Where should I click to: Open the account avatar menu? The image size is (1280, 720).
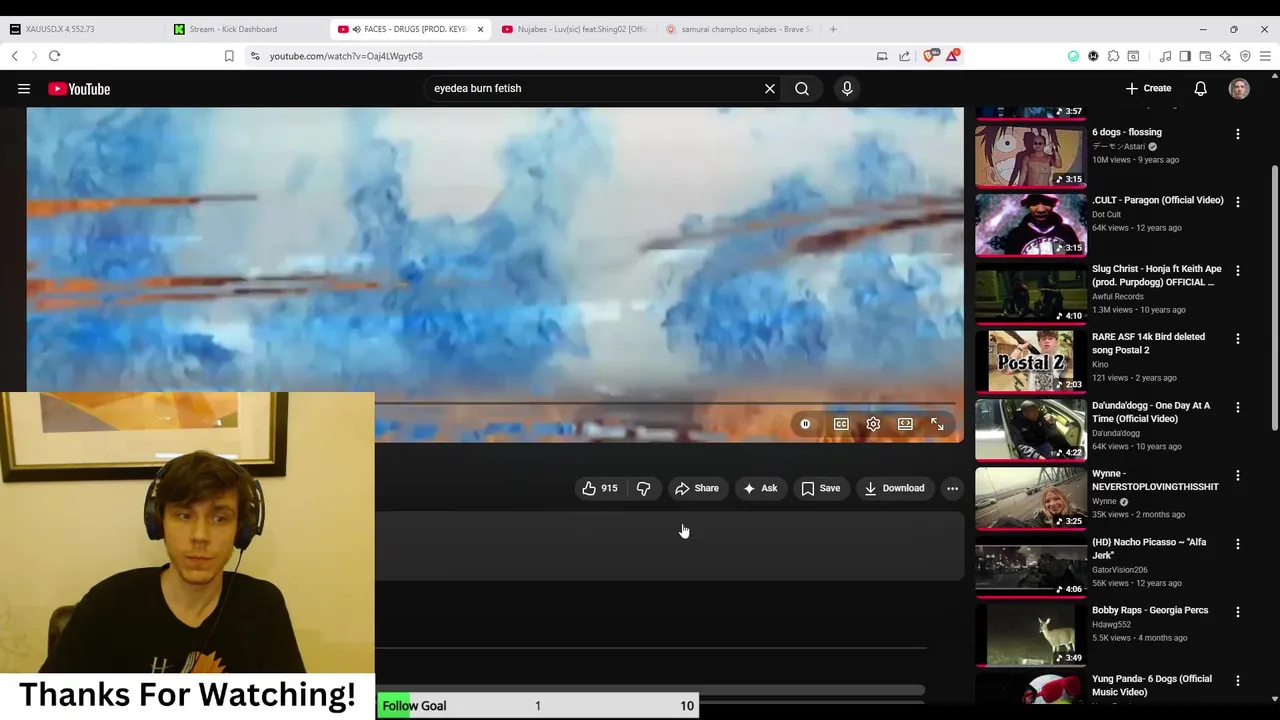1239,89
